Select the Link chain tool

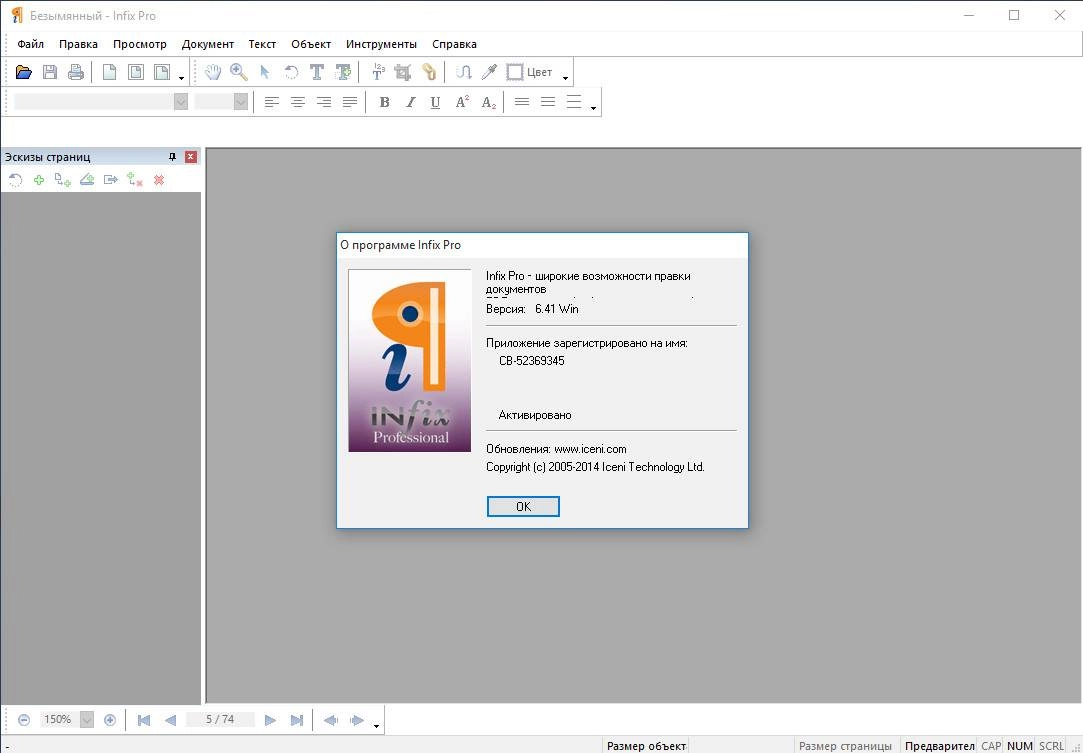pyautogui.click(x=429, y=72)
